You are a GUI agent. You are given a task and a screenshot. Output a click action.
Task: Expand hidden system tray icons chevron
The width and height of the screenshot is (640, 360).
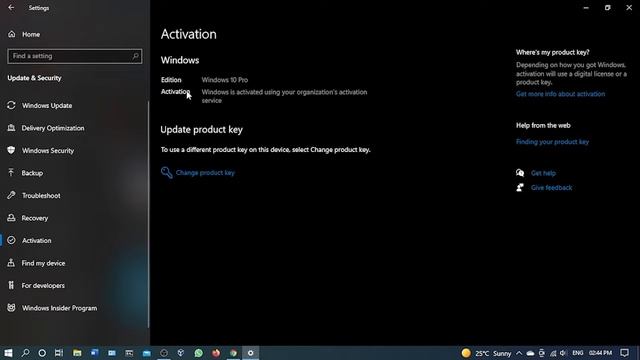click(x=519, y=353)
